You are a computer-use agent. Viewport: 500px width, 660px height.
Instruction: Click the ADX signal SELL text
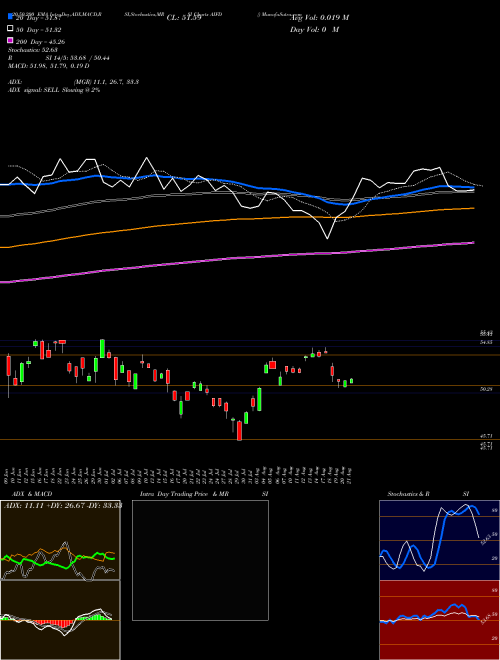pyautogui.click(x=54, y=90)
